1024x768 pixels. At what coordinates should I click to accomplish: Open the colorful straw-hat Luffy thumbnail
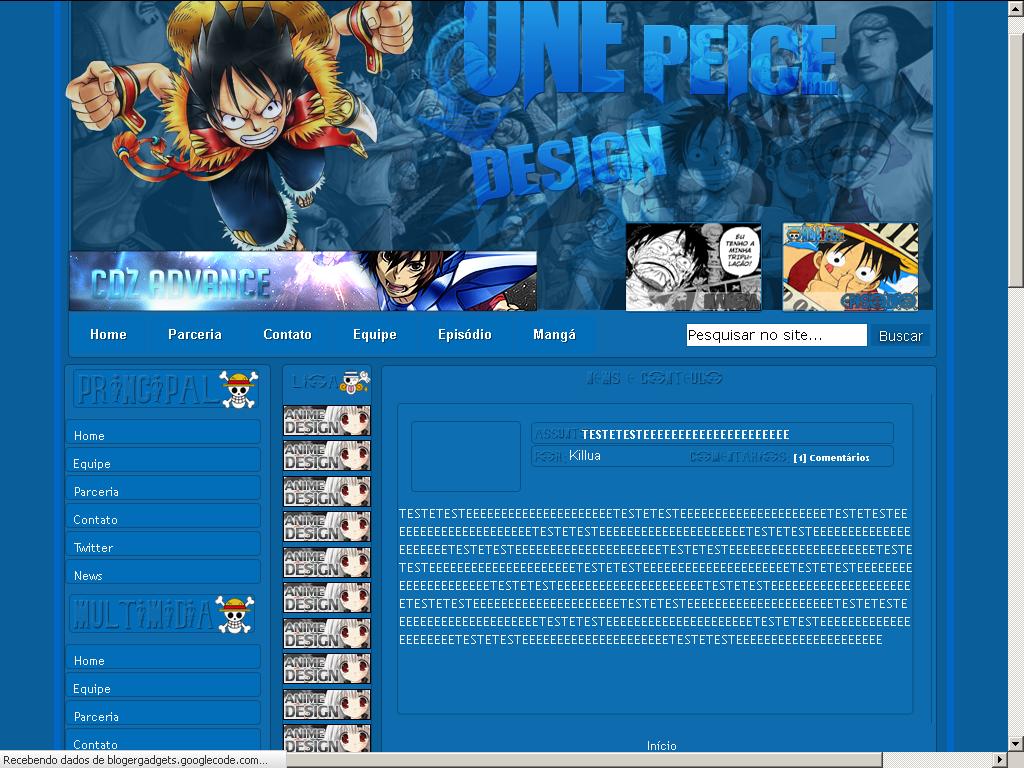click(x=850, y=267)
